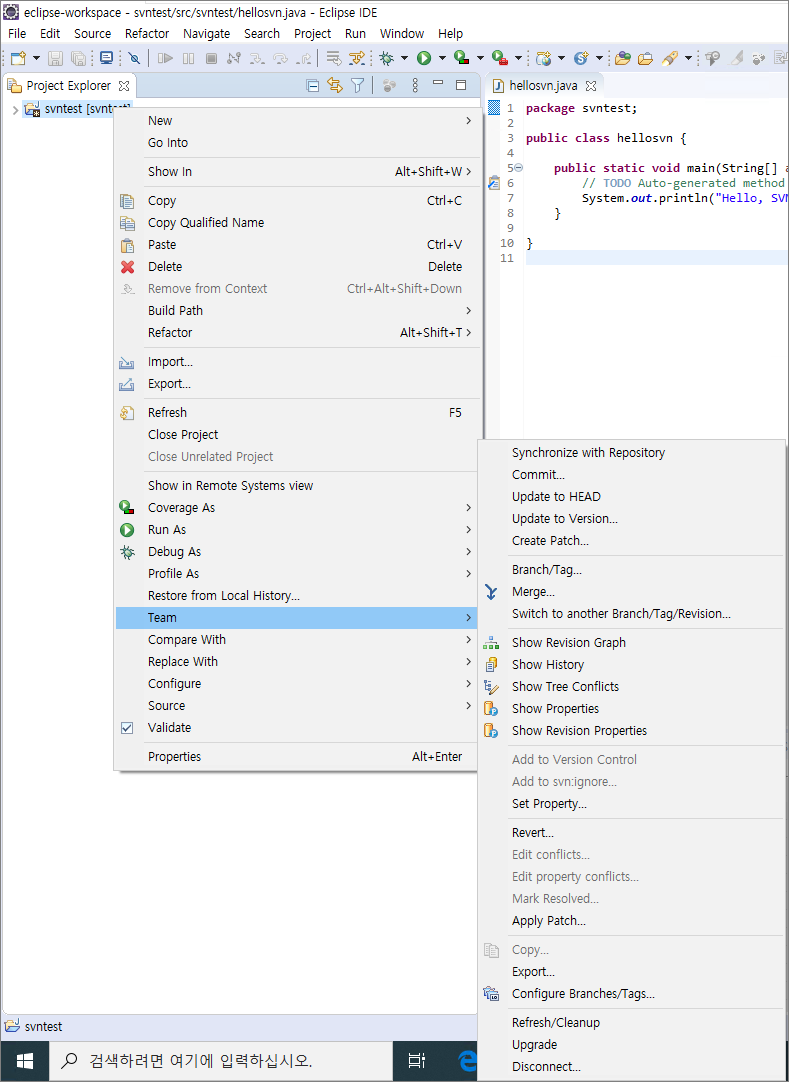Close the Project Explorer tab

(x=124, y=86)
